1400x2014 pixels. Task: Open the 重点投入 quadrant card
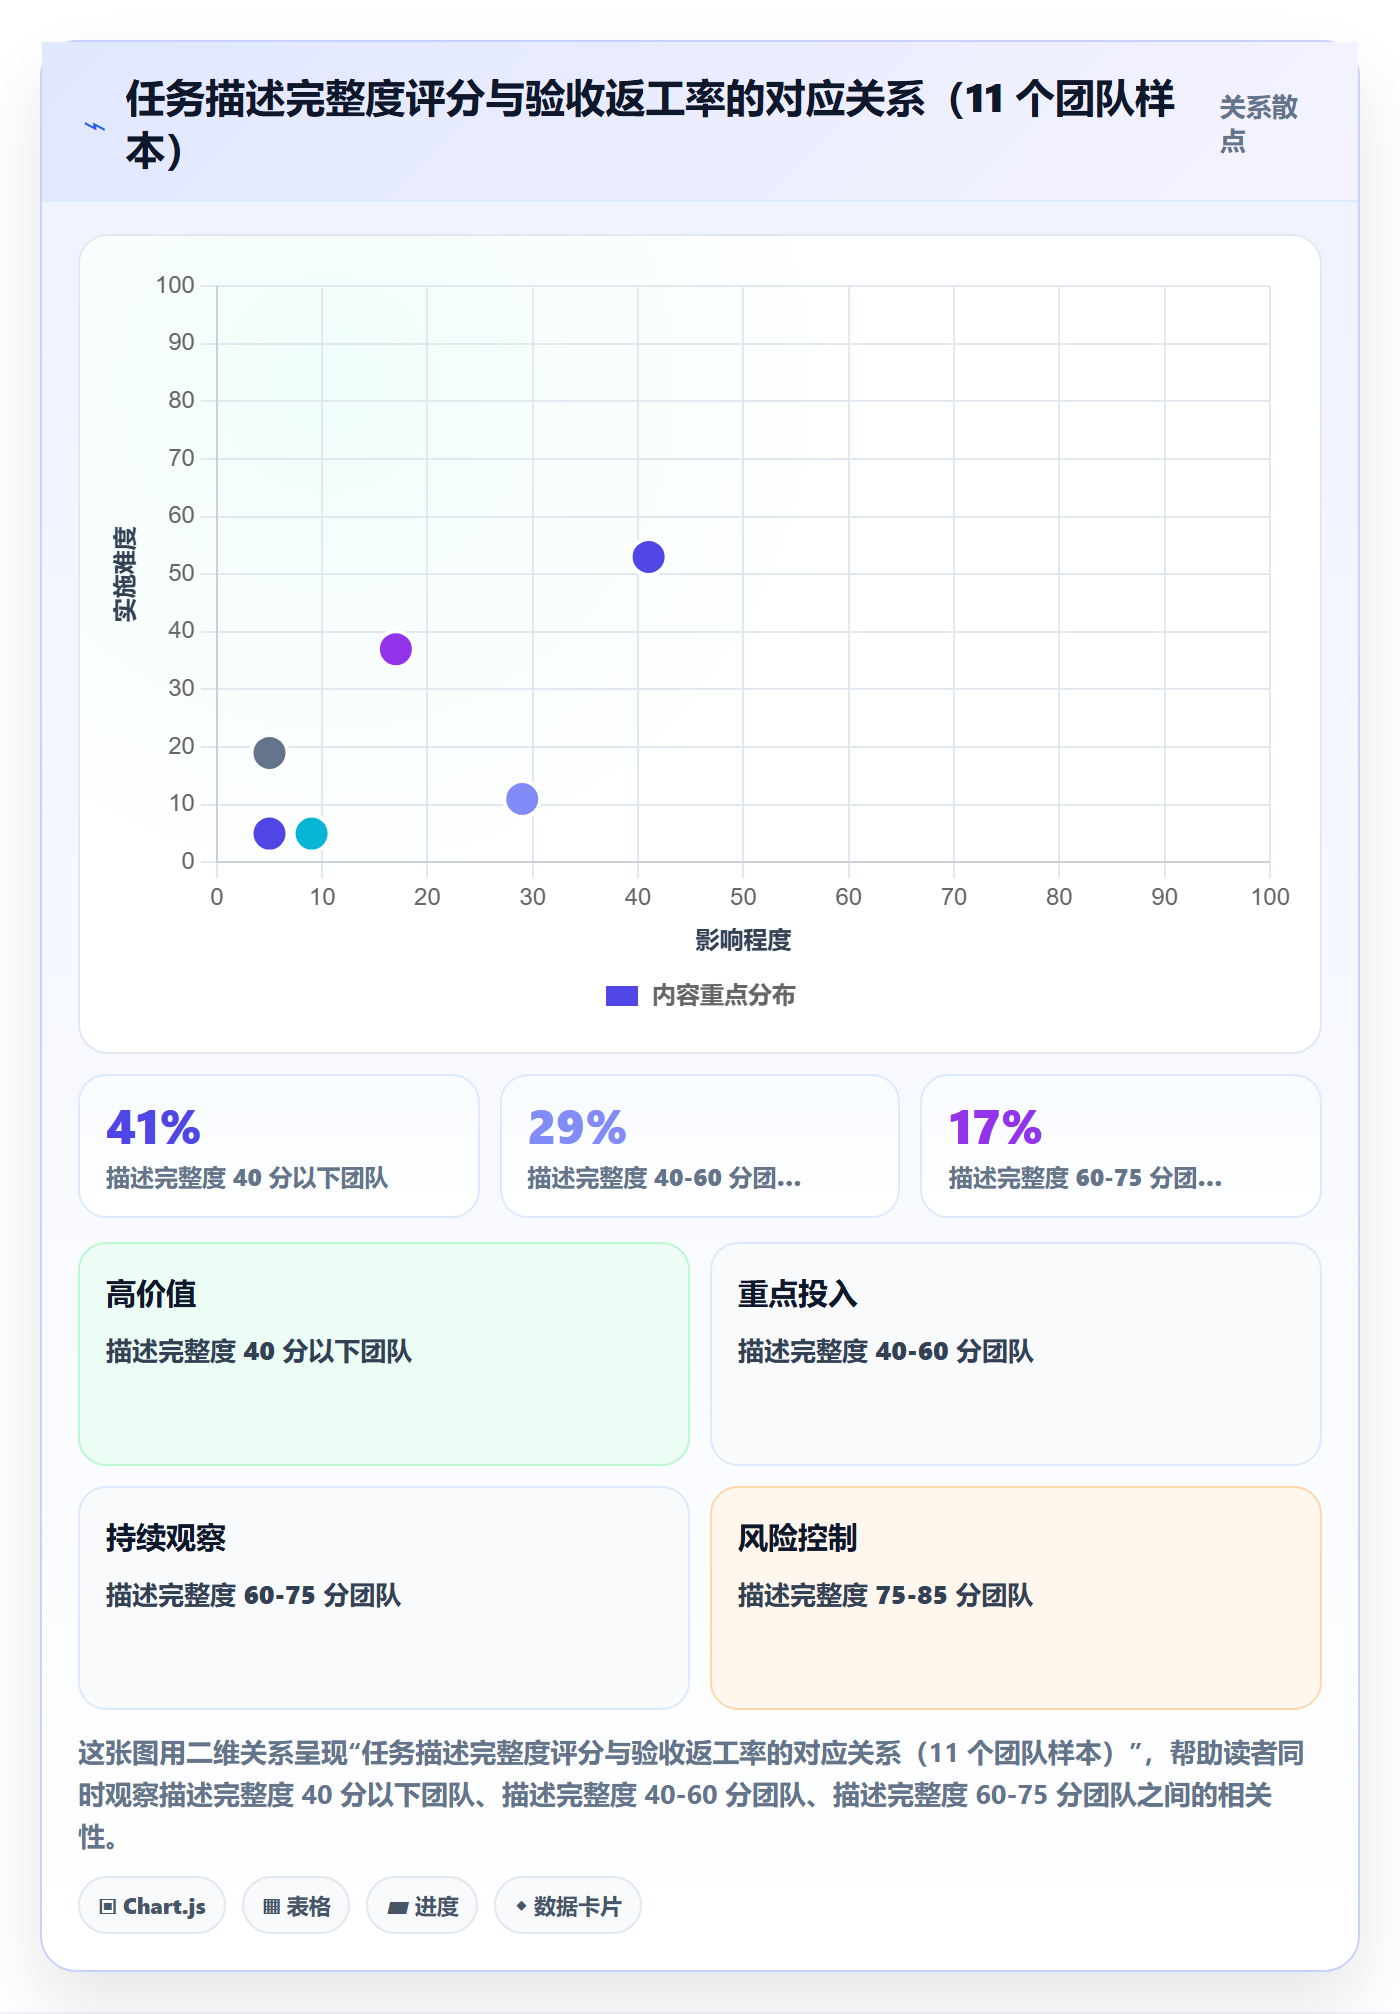pyautogui.click(x=1016, y=1354)
